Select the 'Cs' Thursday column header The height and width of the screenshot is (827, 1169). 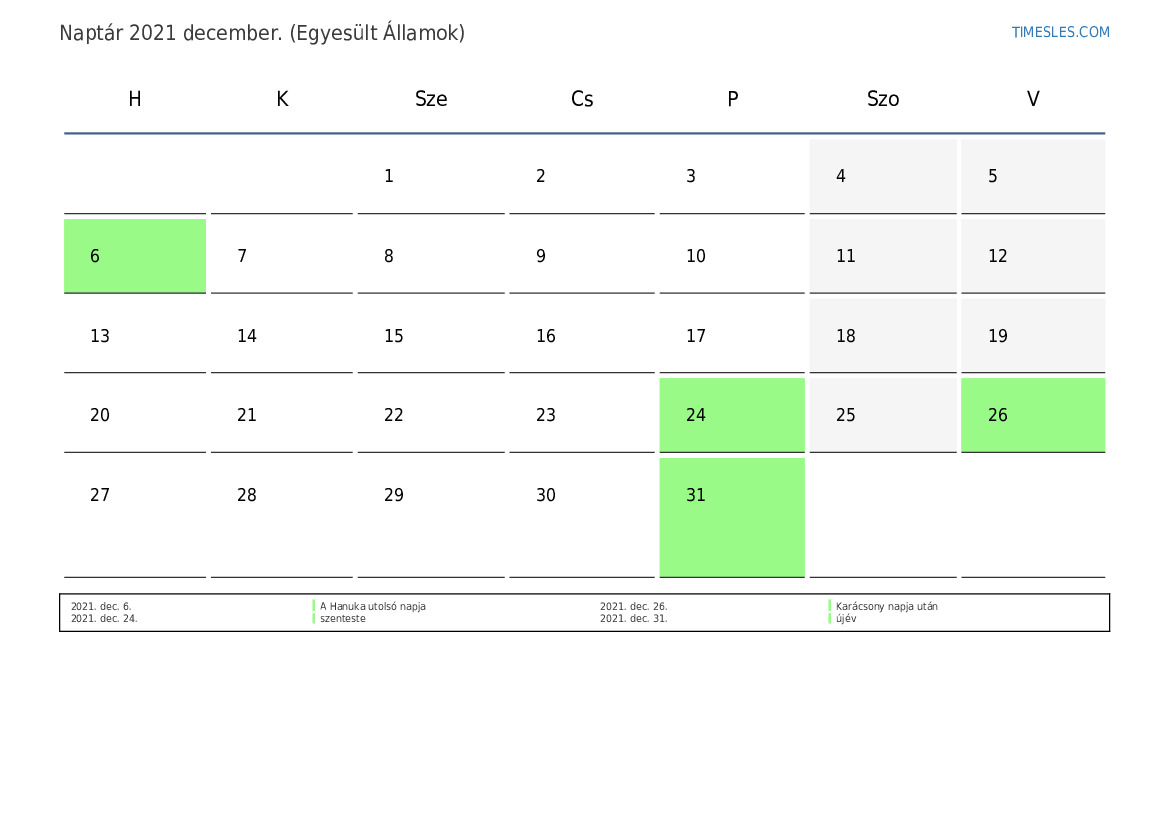582,99
